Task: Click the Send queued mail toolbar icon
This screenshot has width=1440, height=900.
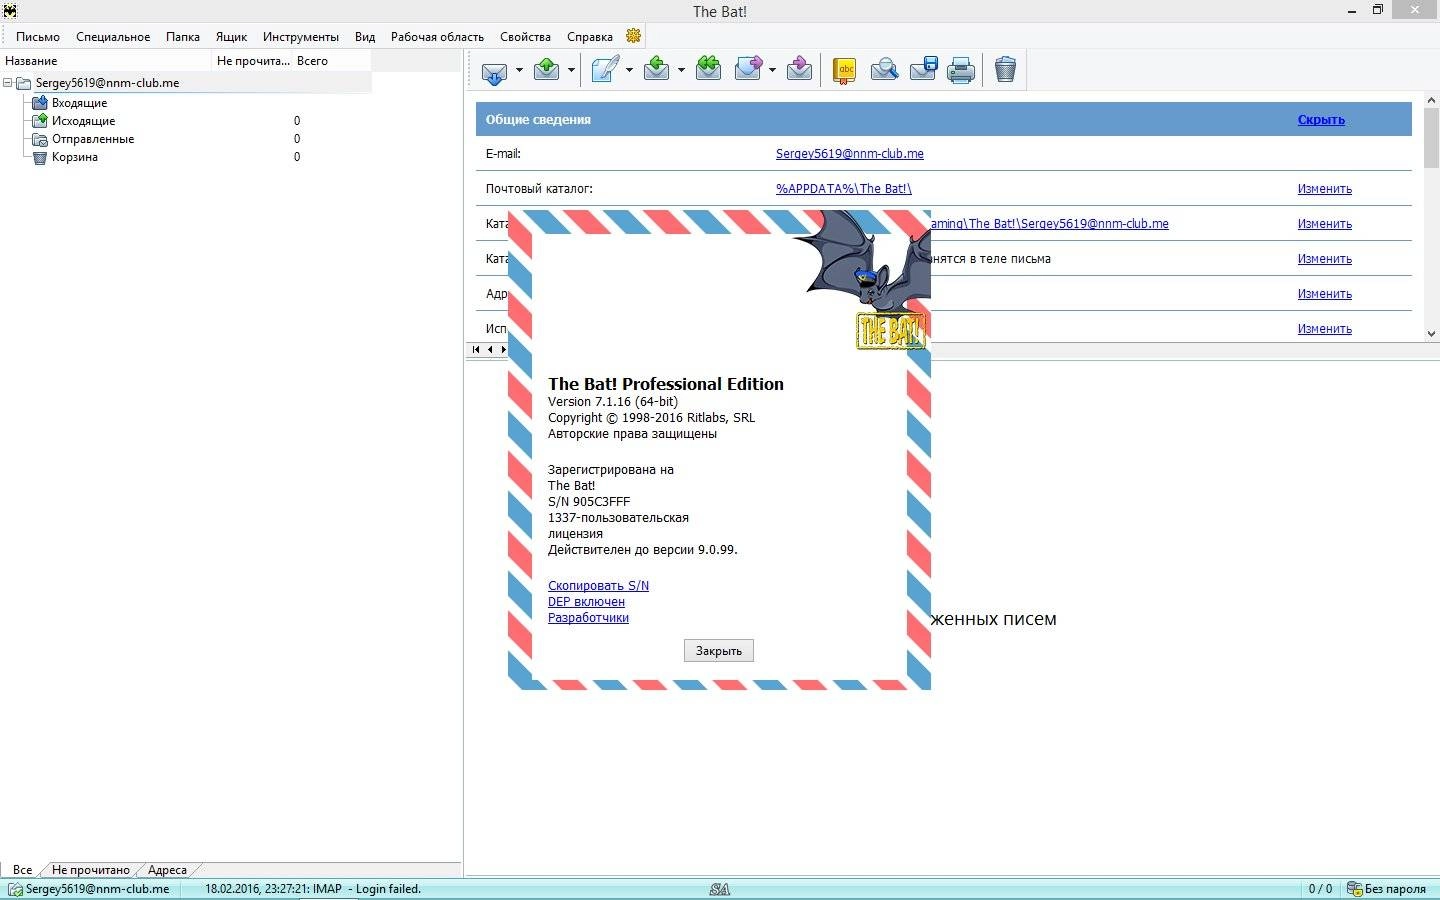Action: pyautogui.click(x=546, y=70)
